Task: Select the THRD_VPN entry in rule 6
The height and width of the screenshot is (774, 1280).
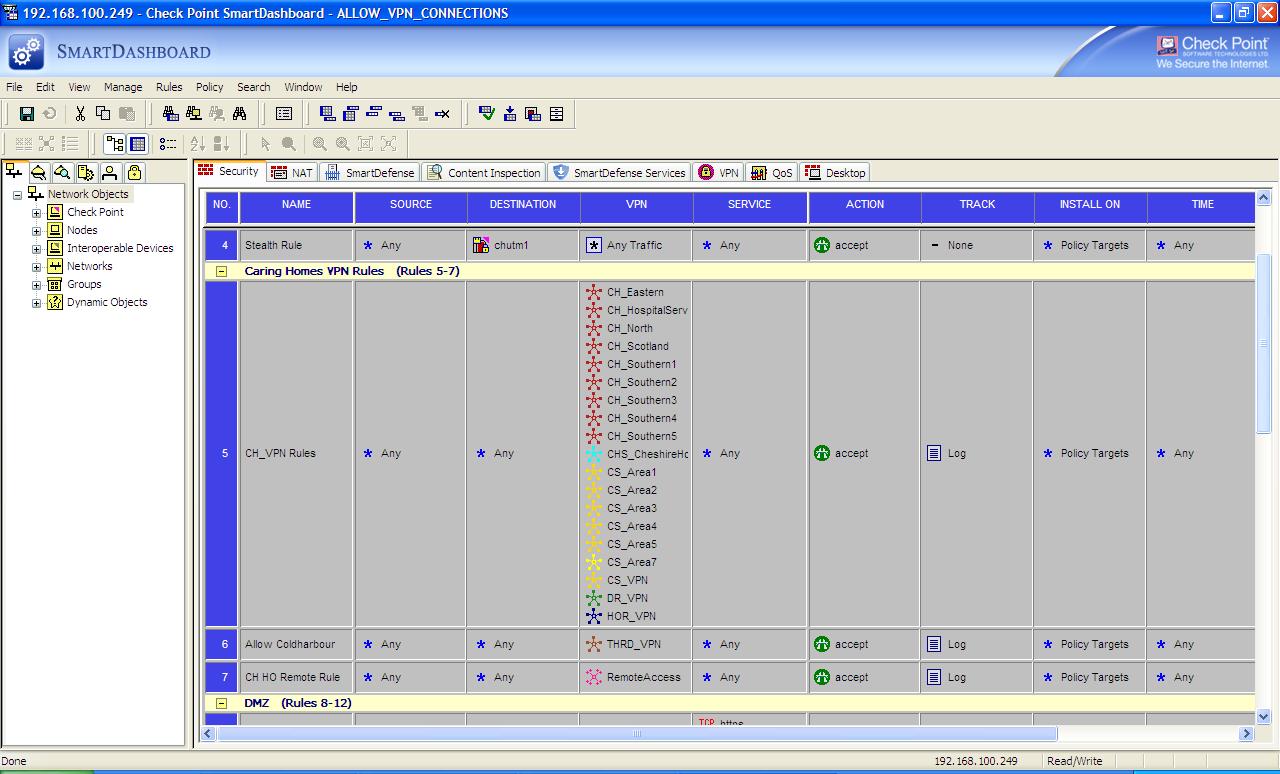Action: tap(624, 644)
